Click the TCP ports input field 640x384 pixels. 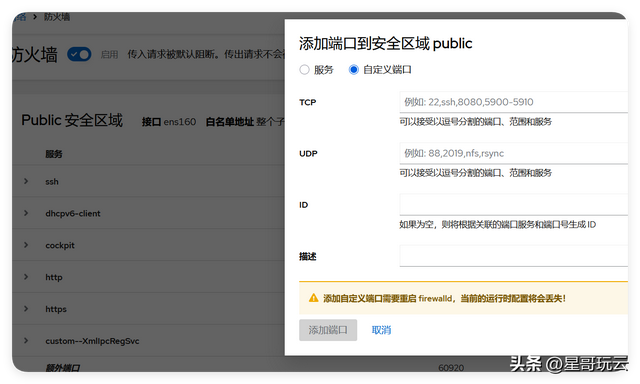click(513, 102)
